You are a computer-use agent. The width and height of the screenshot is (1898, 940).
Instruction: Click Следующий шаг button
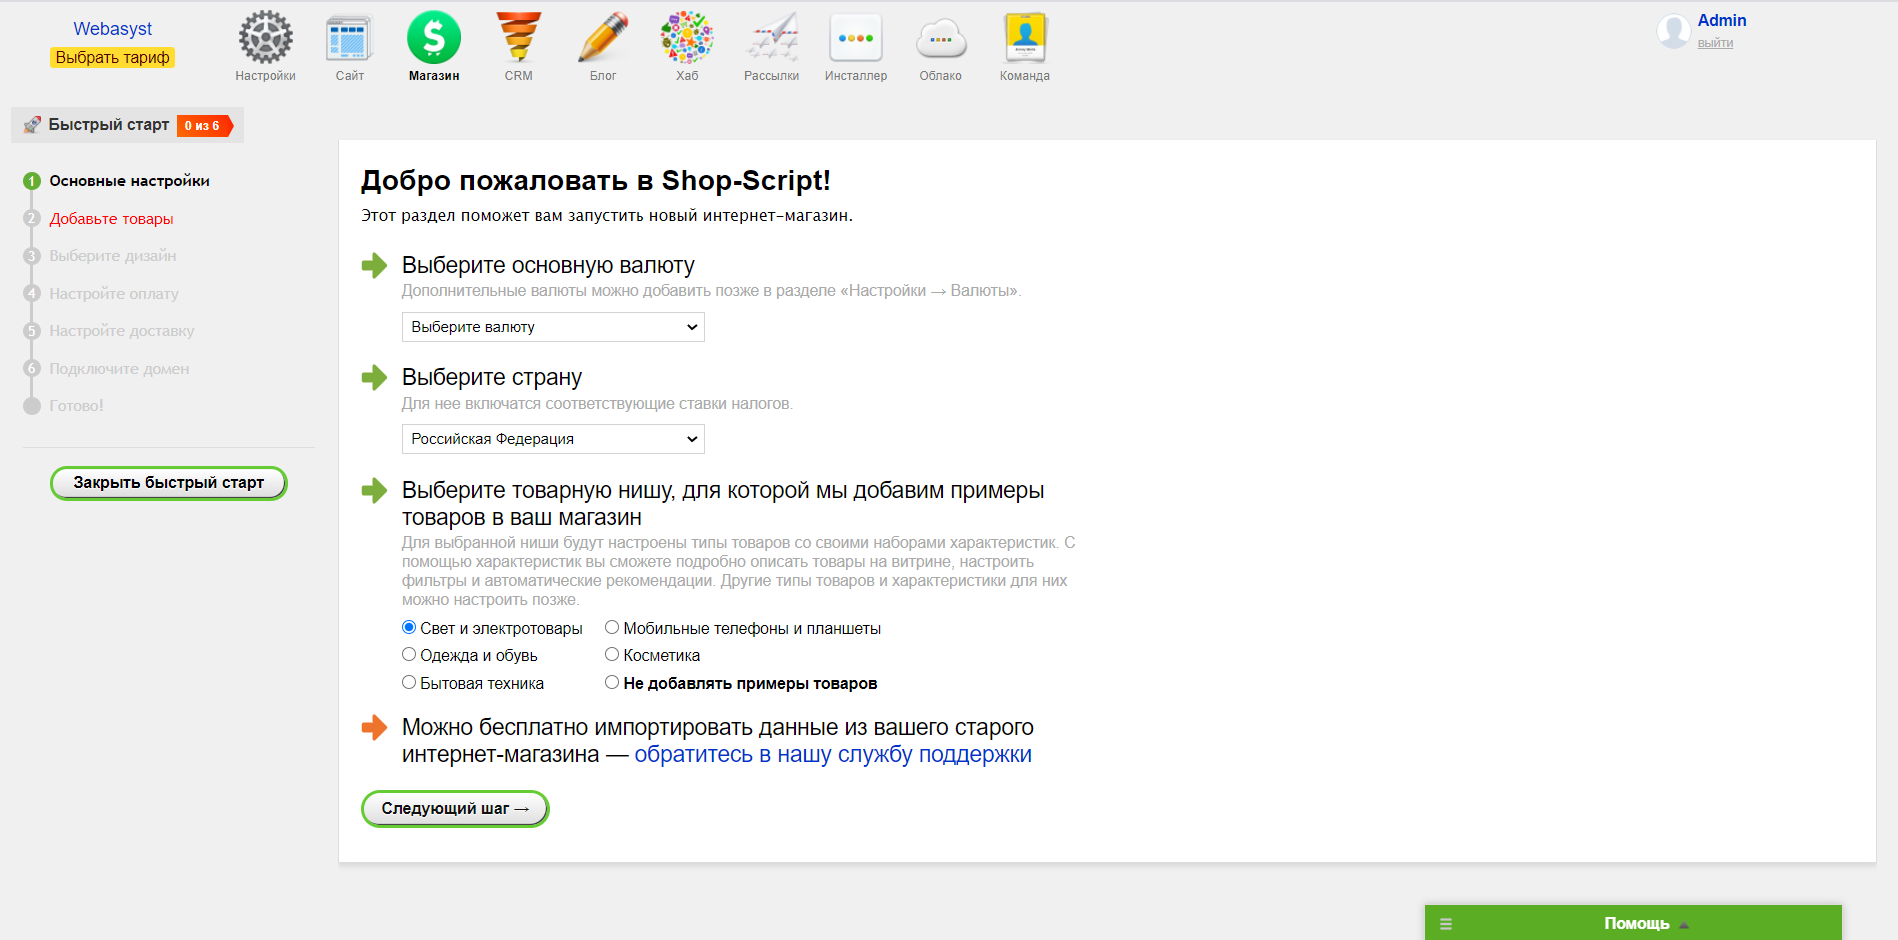455,808
